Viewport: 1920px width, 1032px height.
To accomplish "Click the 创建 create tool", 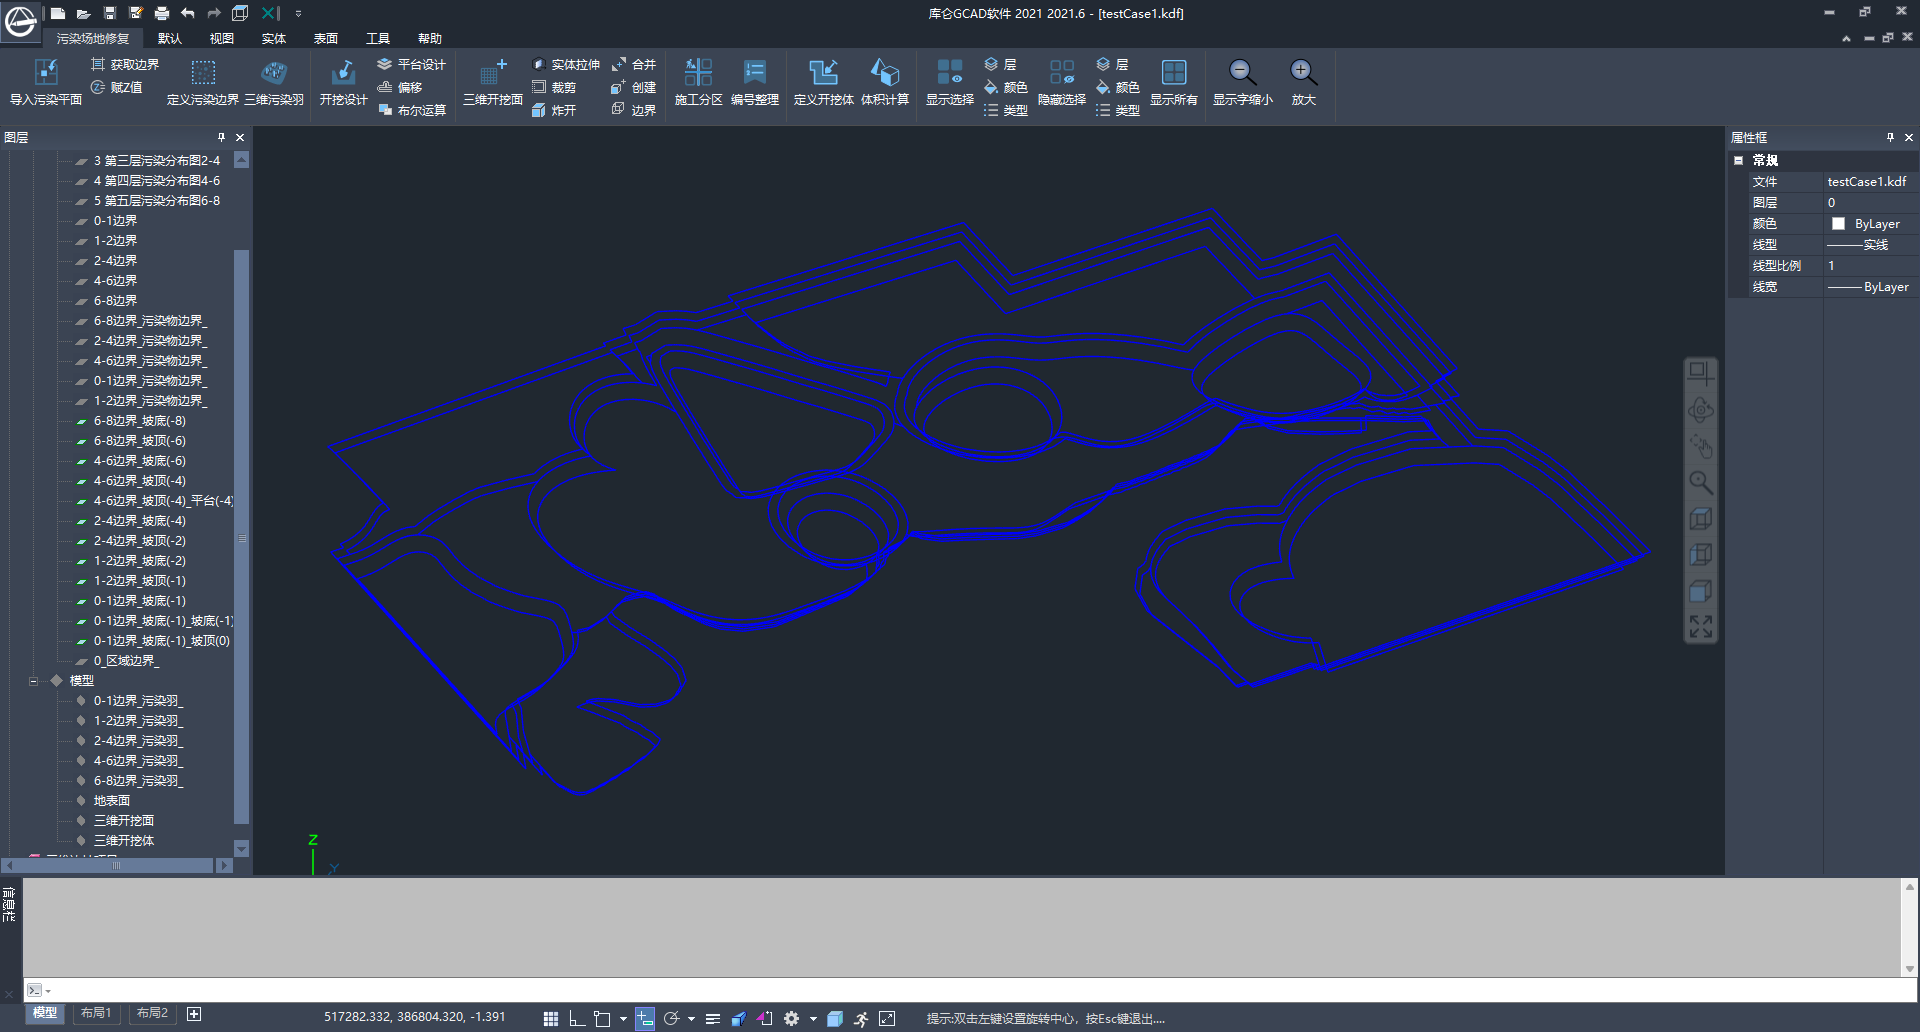I will pyautogui.click(x=634, y=87).
